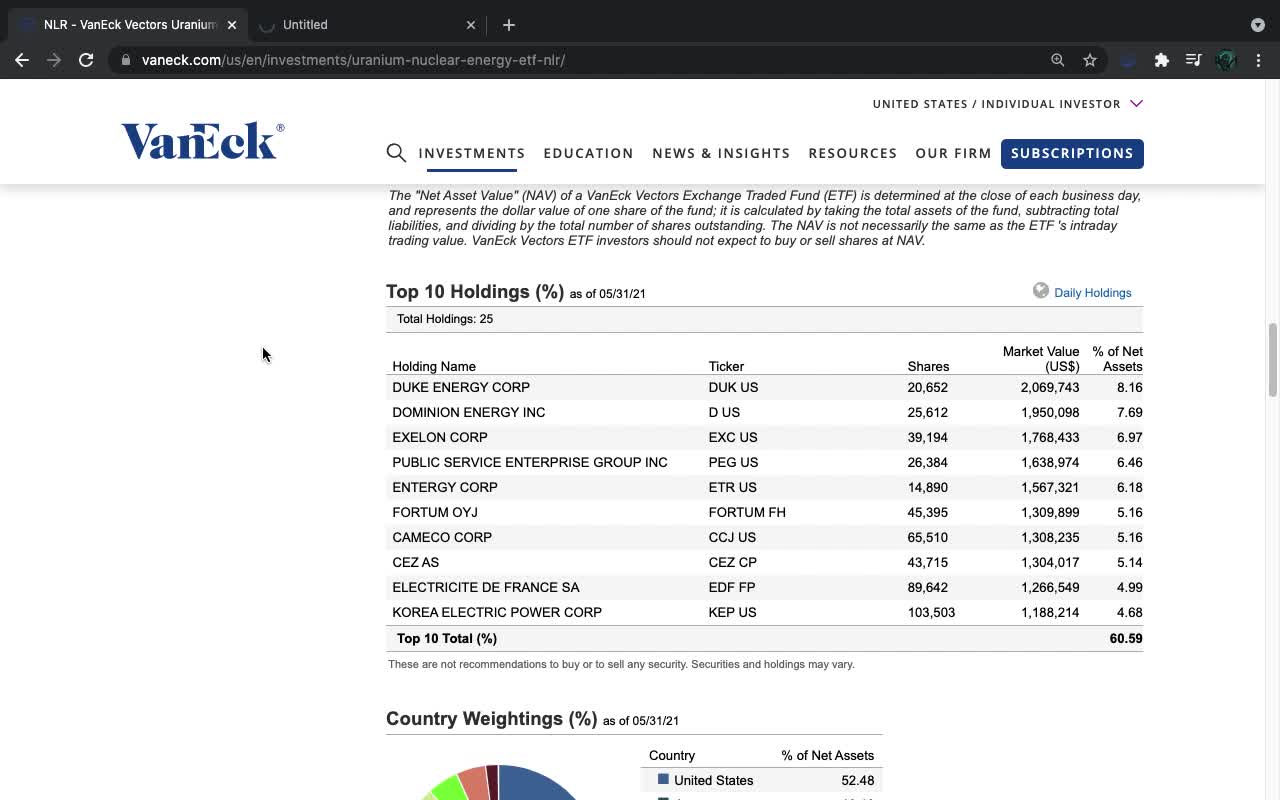
Task: Click shares value 103,503
Action: click(x=931, y=612)
